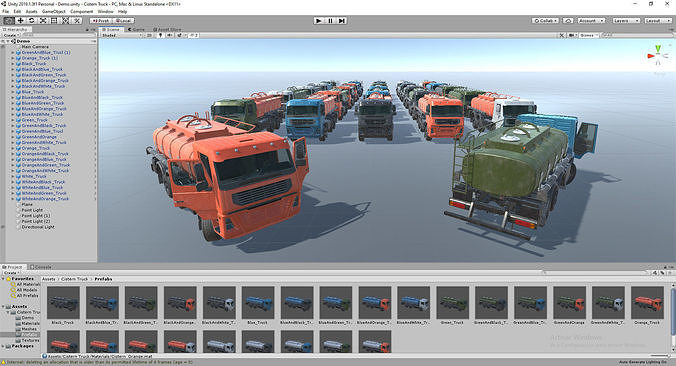Image resolution: width=676 pixels, height=366 pixels.
Task: Select the Hand tool in toolbar
Action: 9,20
